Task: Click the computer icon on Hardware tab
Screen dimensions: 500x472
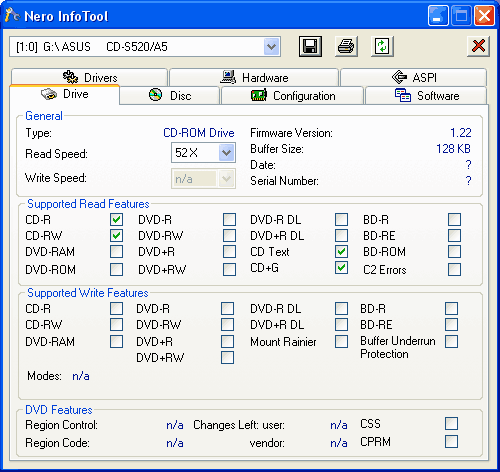Action: [x=228, y=77]
